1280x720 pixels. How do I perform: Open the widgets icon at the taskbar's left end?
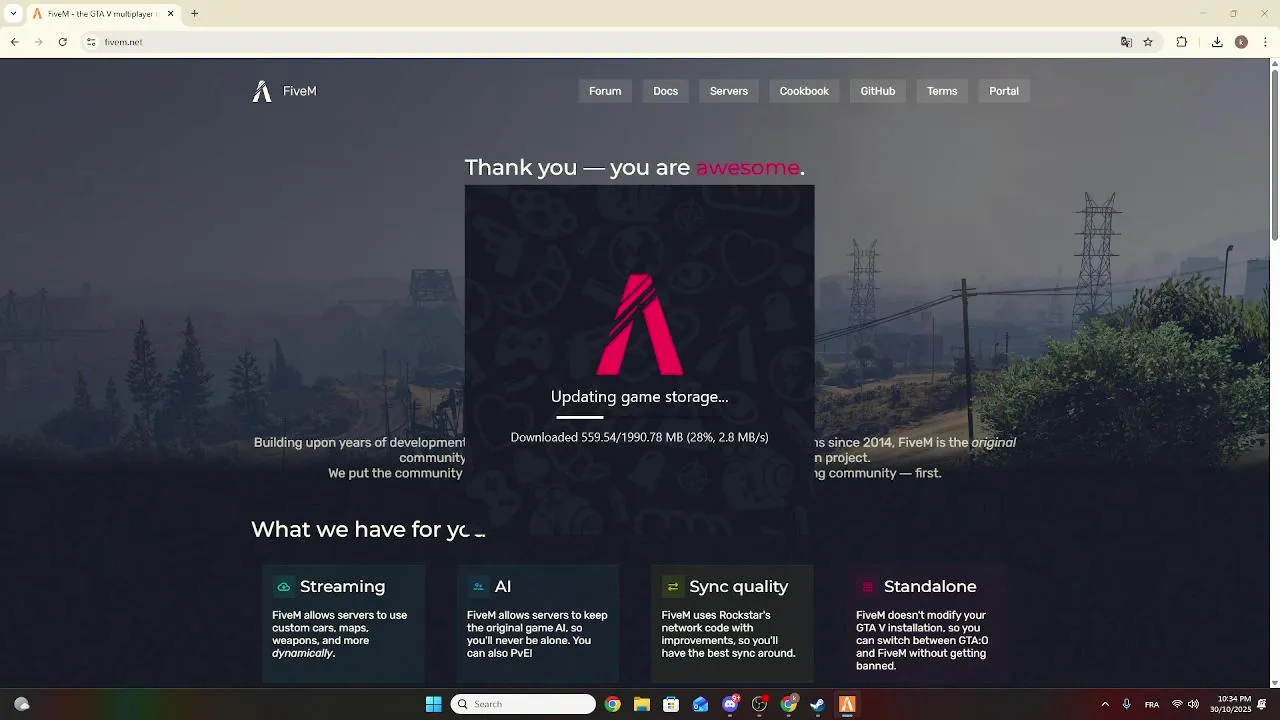22,704
